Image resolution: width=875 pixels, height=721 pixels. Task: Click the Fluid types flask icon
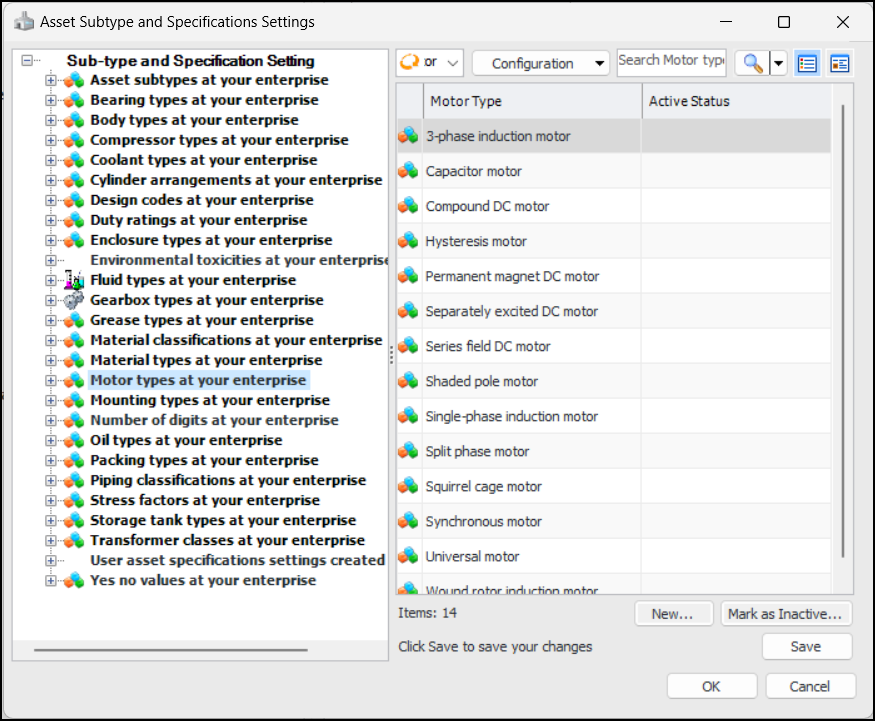coord(74,280)
